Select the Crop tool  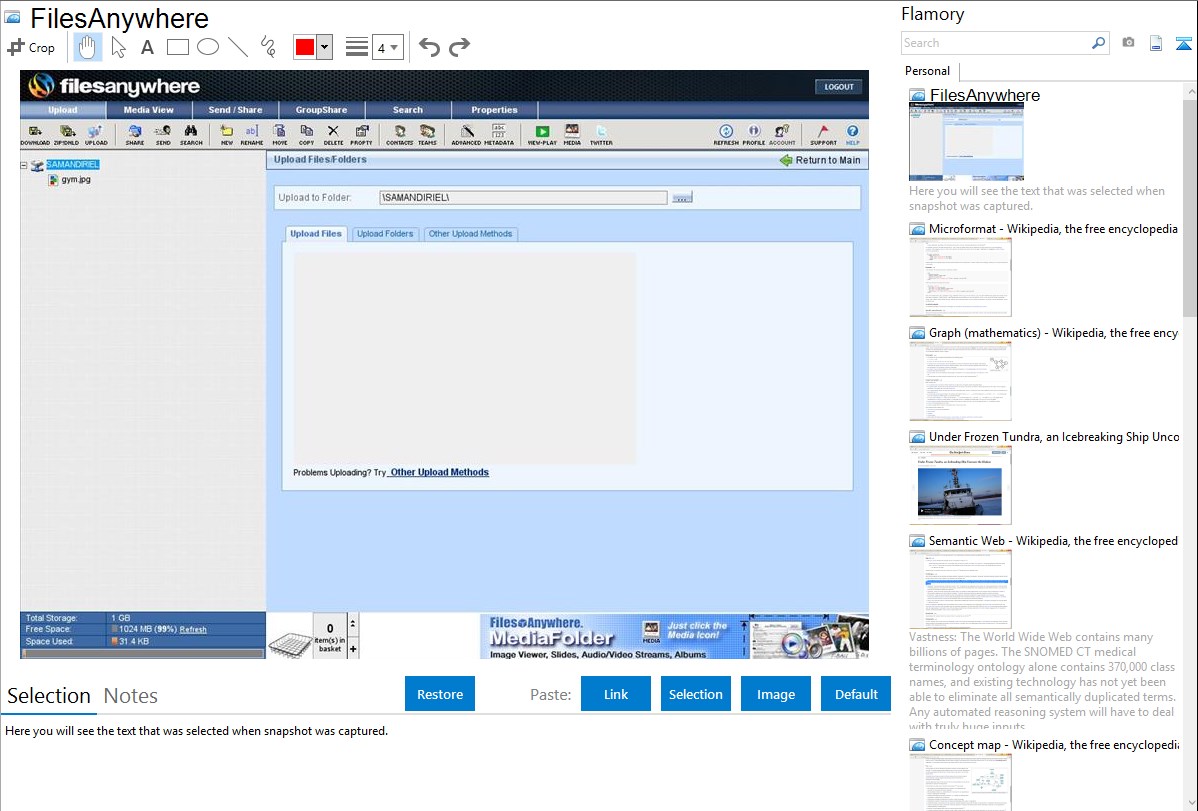click(31, 47)
